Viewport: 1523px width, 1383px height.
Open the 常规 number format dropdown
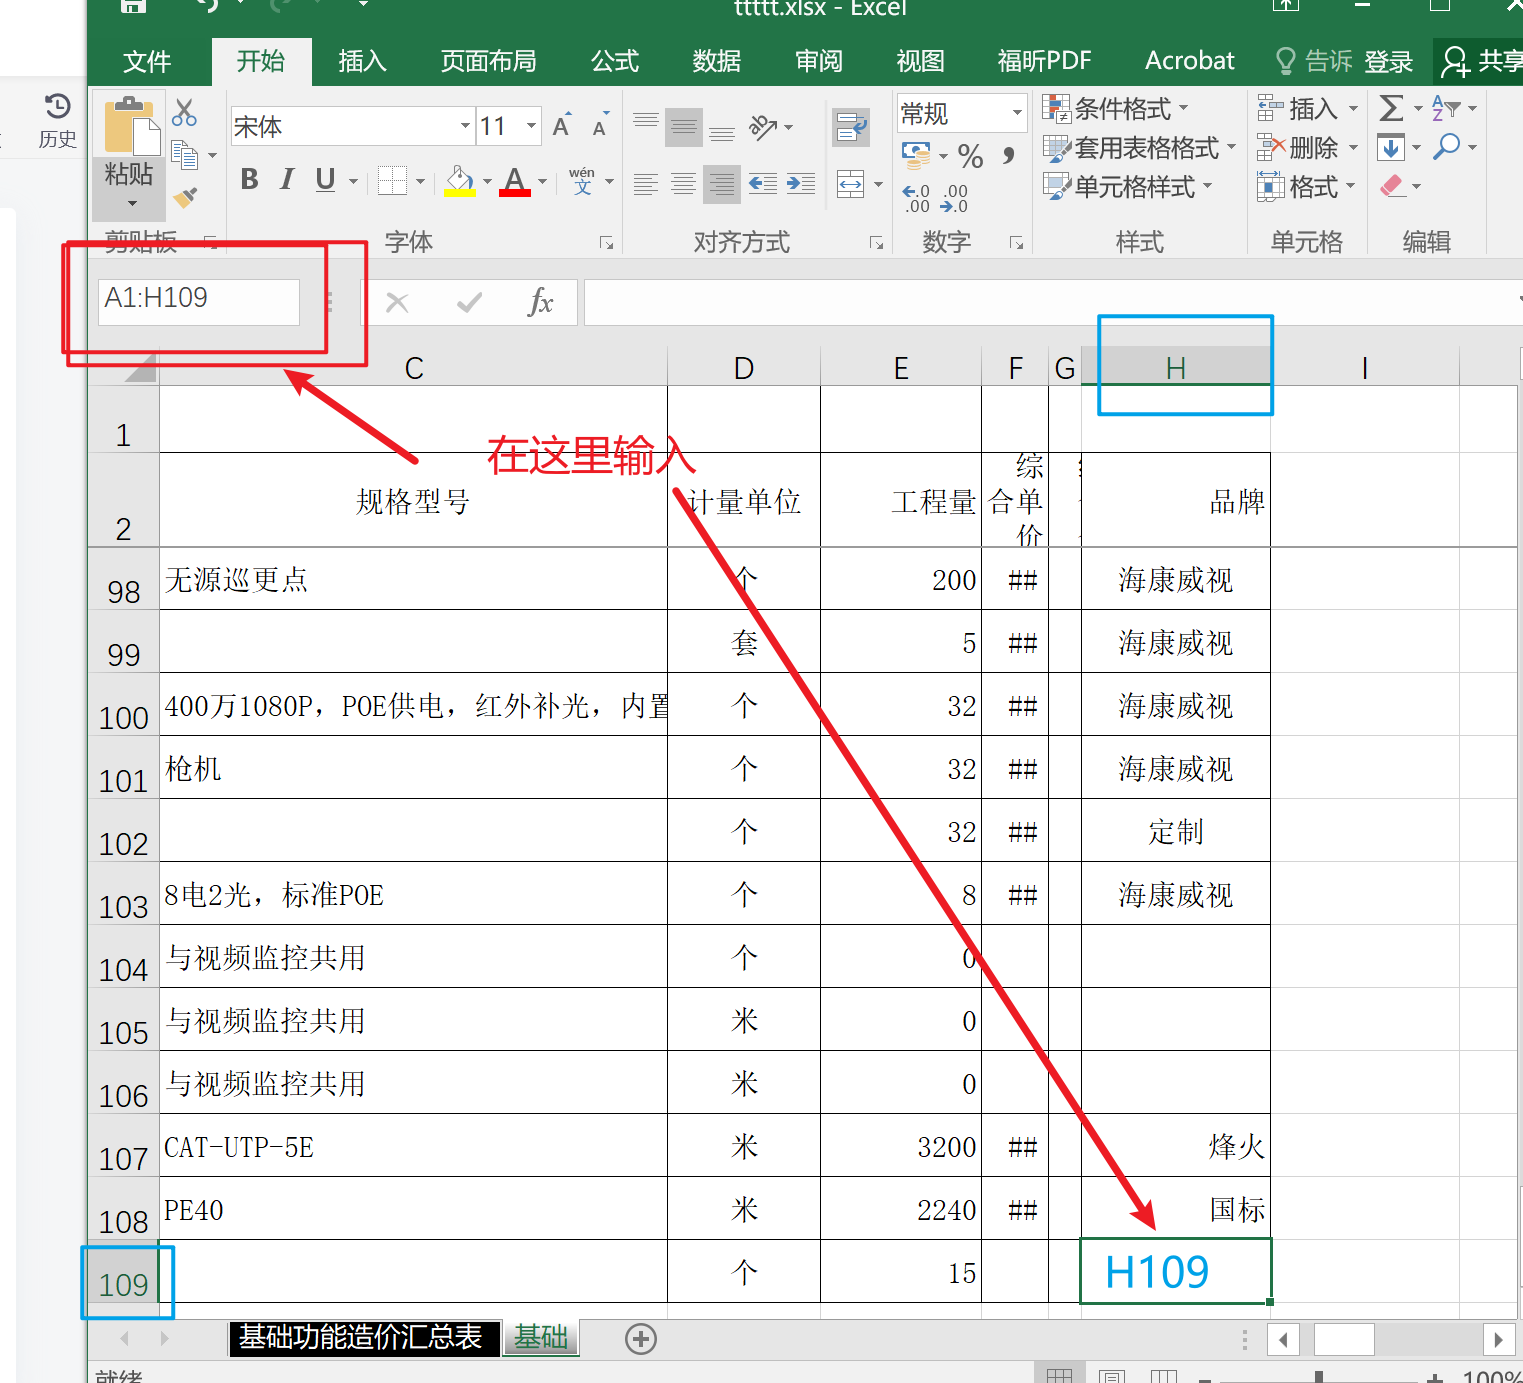pos(1017,113)
